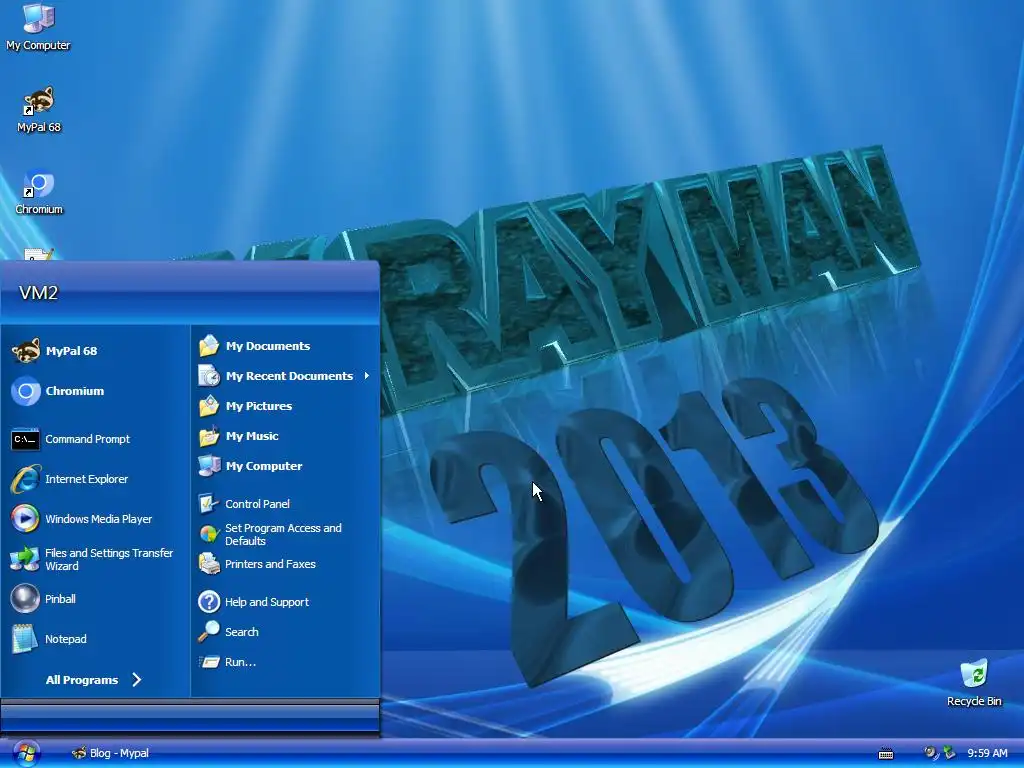Open Control Panel

point(285,504)
